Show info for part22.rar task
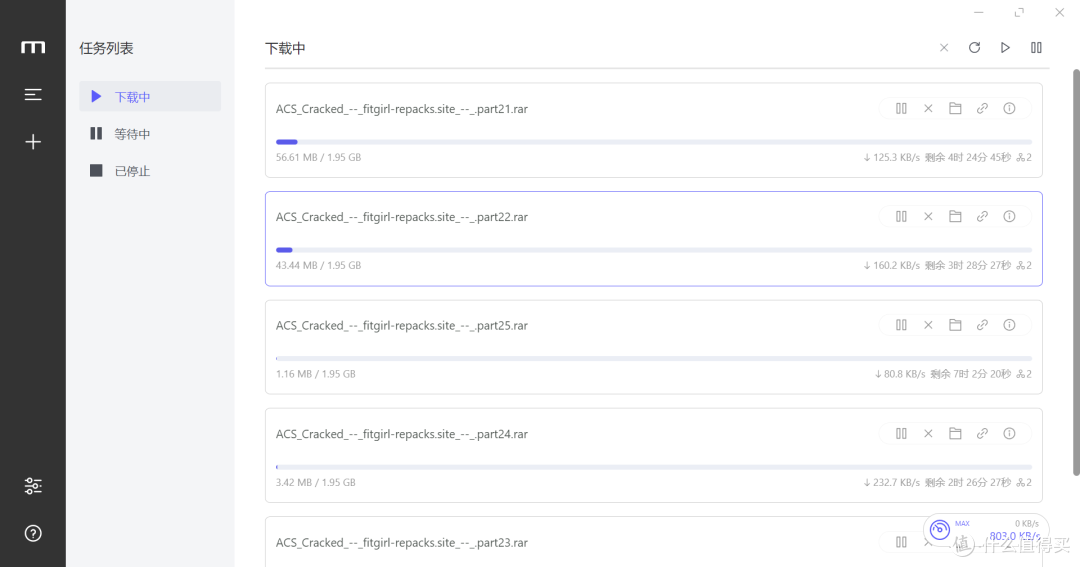Viewport: 1080px width, 567px height. [1009, 216]
